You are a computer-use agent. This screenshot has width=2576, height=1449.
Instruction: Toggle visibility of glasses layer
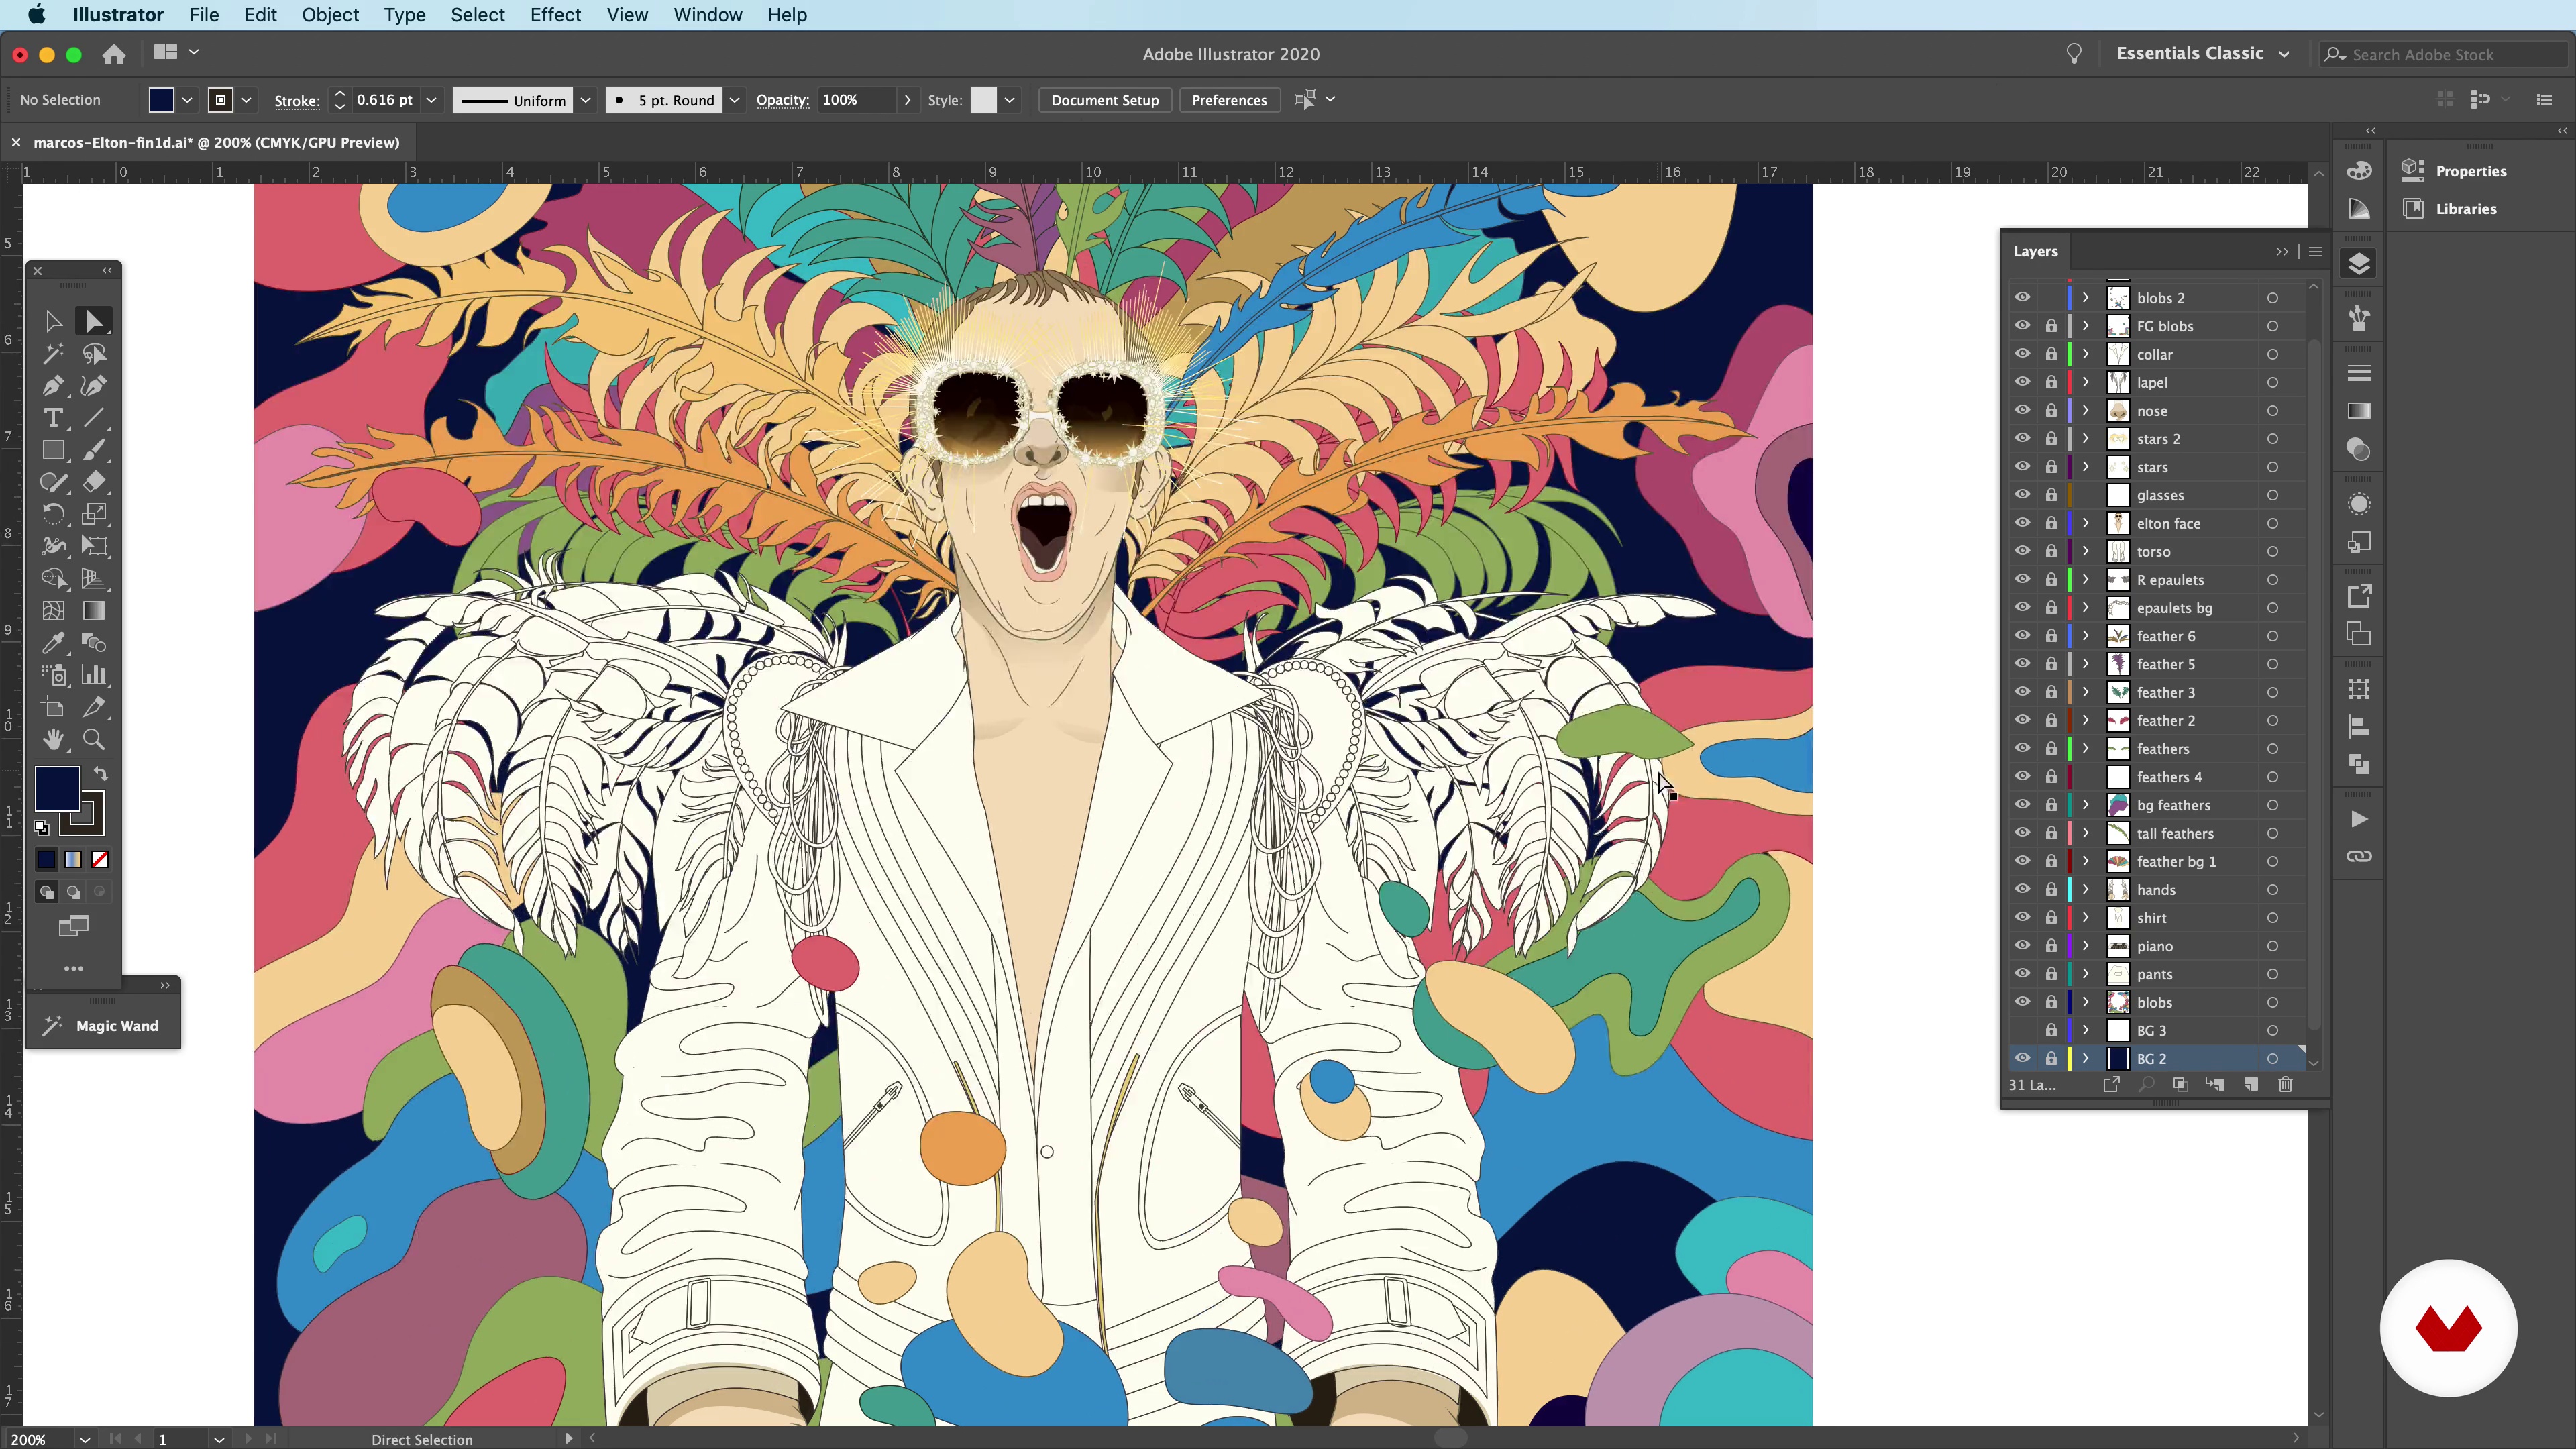(2022, 494)
